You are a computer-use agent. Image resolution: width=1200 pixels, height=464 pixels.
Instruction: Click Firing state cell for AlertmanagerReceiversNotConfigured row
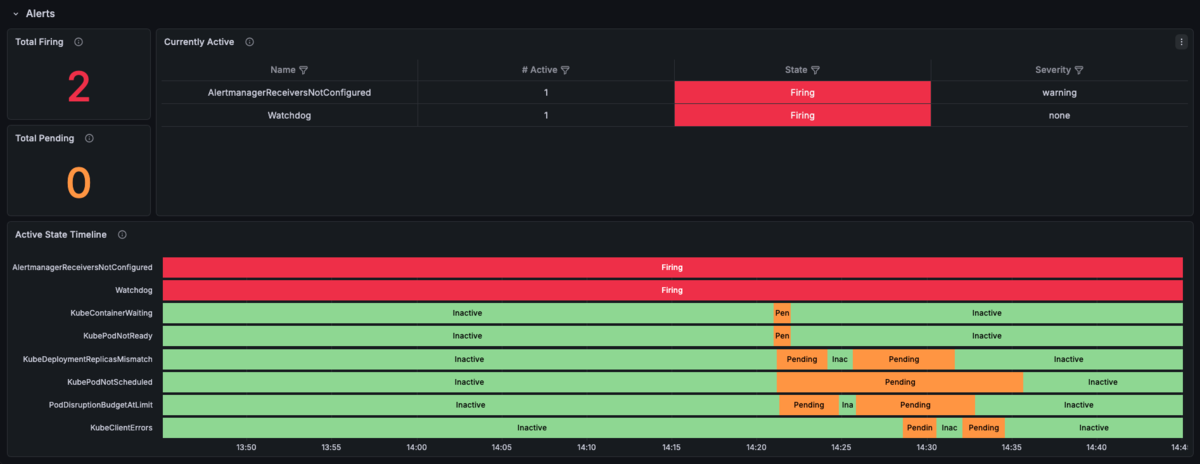click(802, 92)
